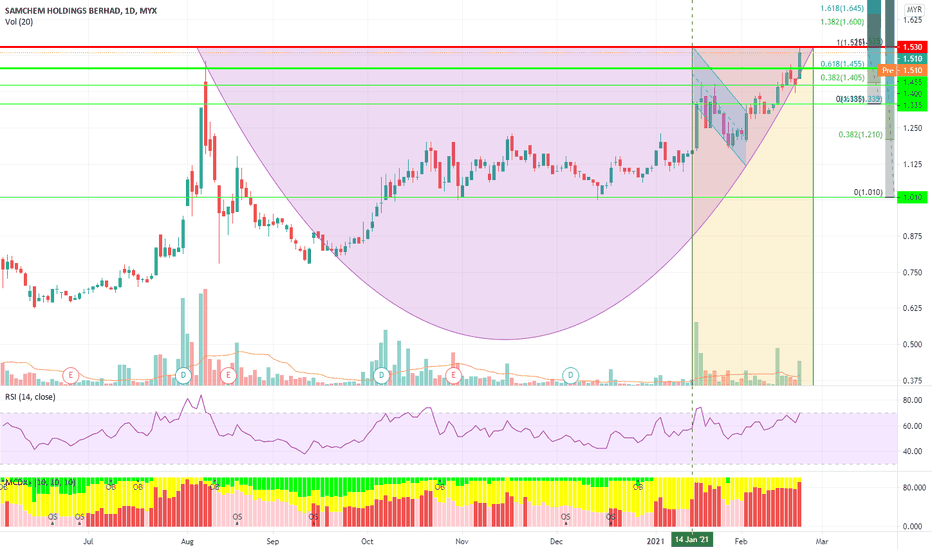This screenshot has width=932, height=550.
Task: Click the dividend D marker nearest Dec
Action: point(571,375)
